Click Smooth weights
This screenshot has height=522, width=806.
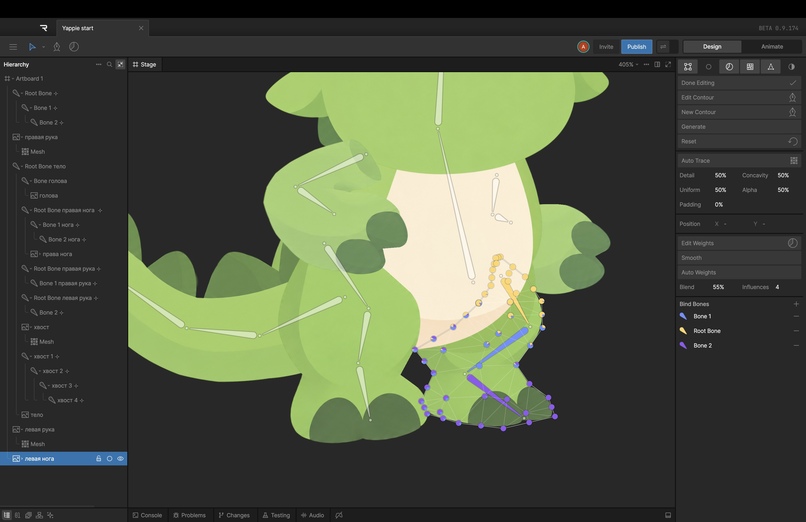click(739, 258)
